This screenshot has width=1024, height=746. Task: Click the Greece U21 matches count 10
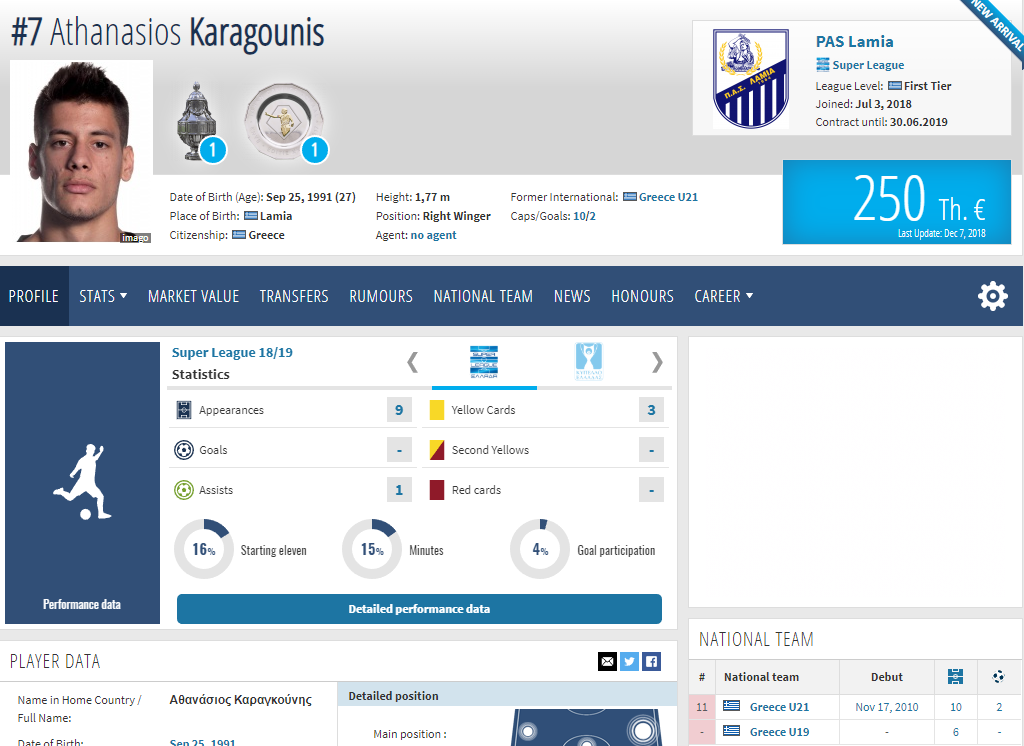coord(955,707)
